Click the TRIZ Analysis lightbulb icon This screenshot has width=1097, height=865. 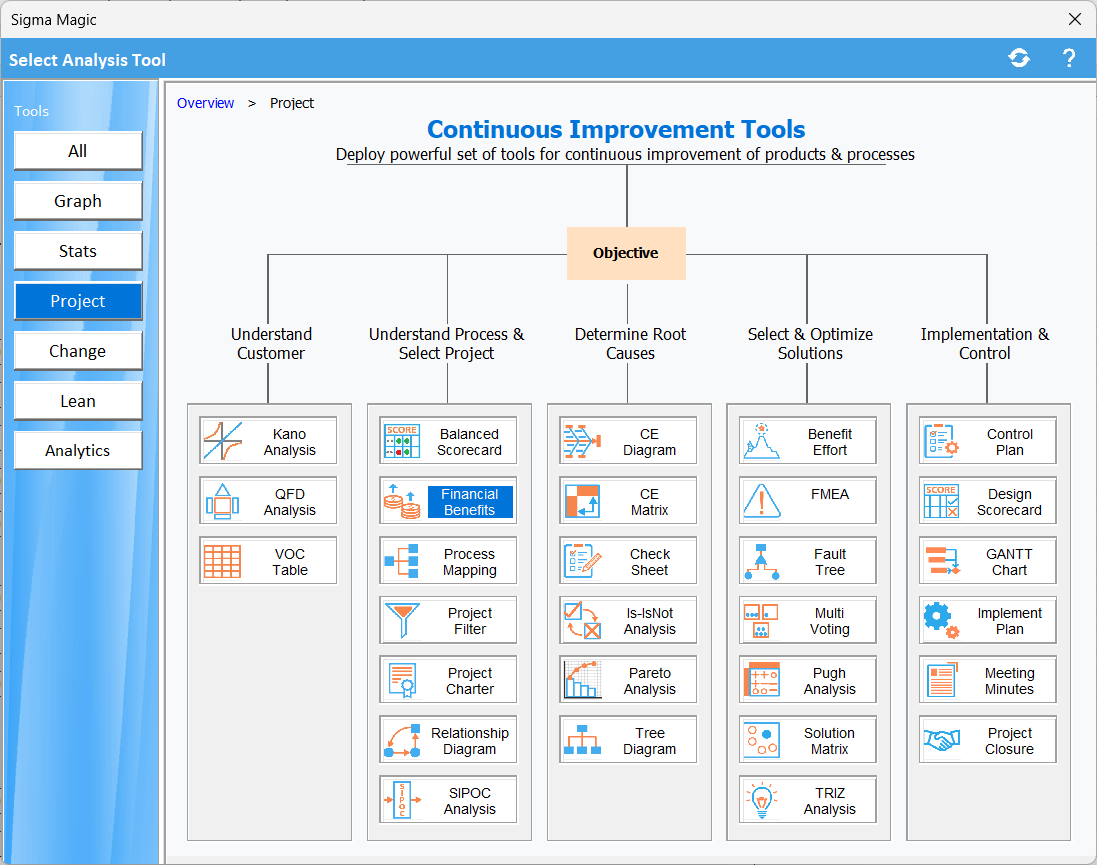[x=762, y=800]
